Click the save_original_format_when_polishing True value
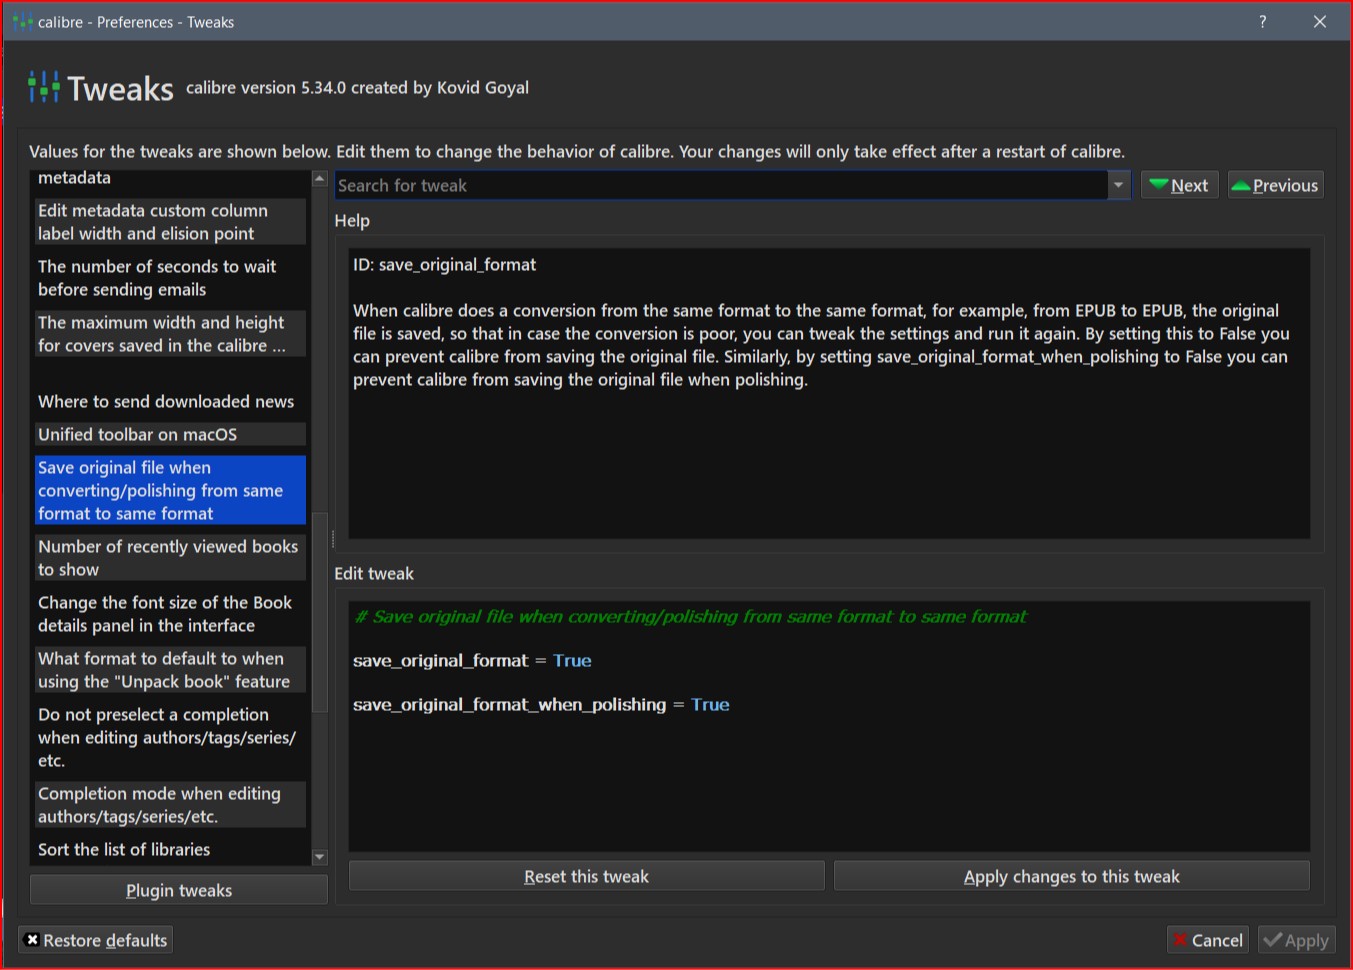This screenshot has width=1353, height=970. (710, 704)
